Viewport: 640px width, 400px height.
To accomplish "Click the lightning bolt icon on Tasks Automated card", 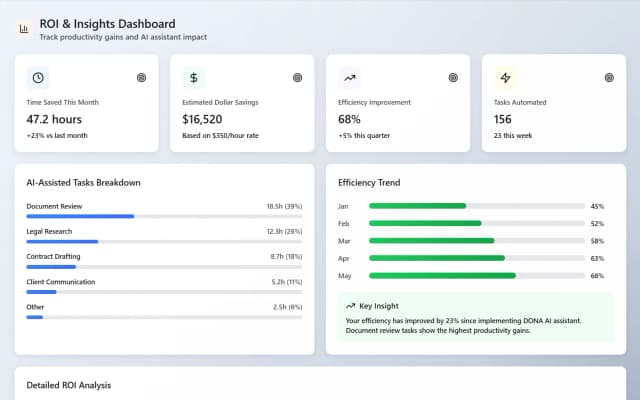I will click(x=506, y=77).
